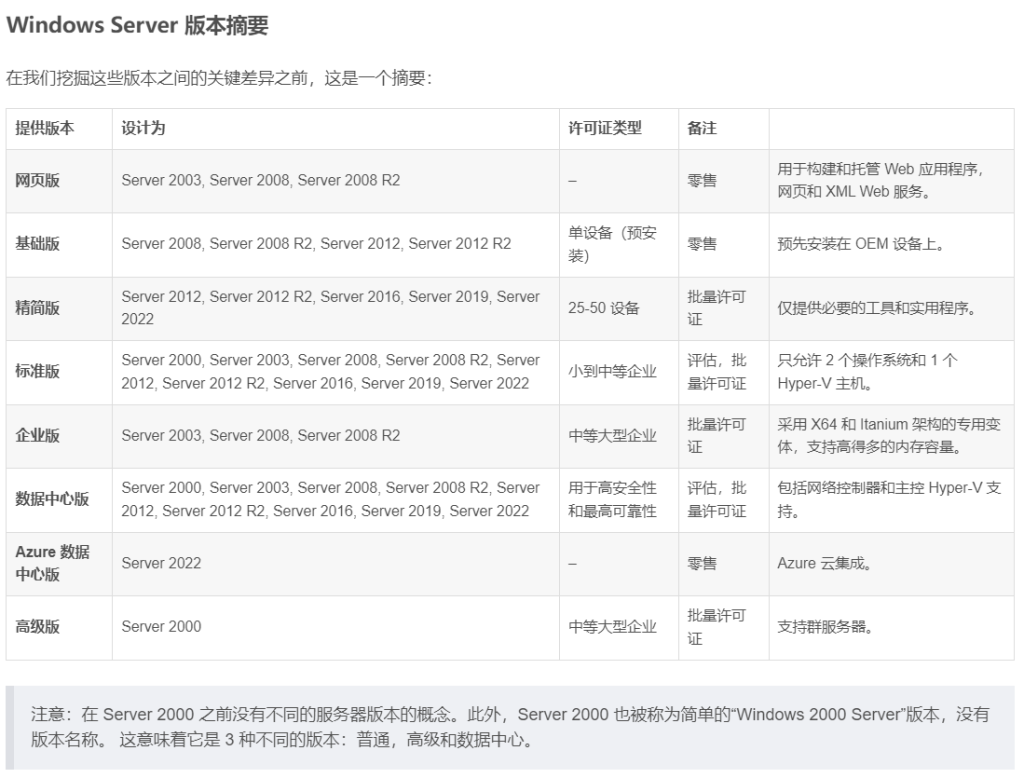Click the server list in the 企业版 row
1024x778 pixels.
click(x=261, y=435)
